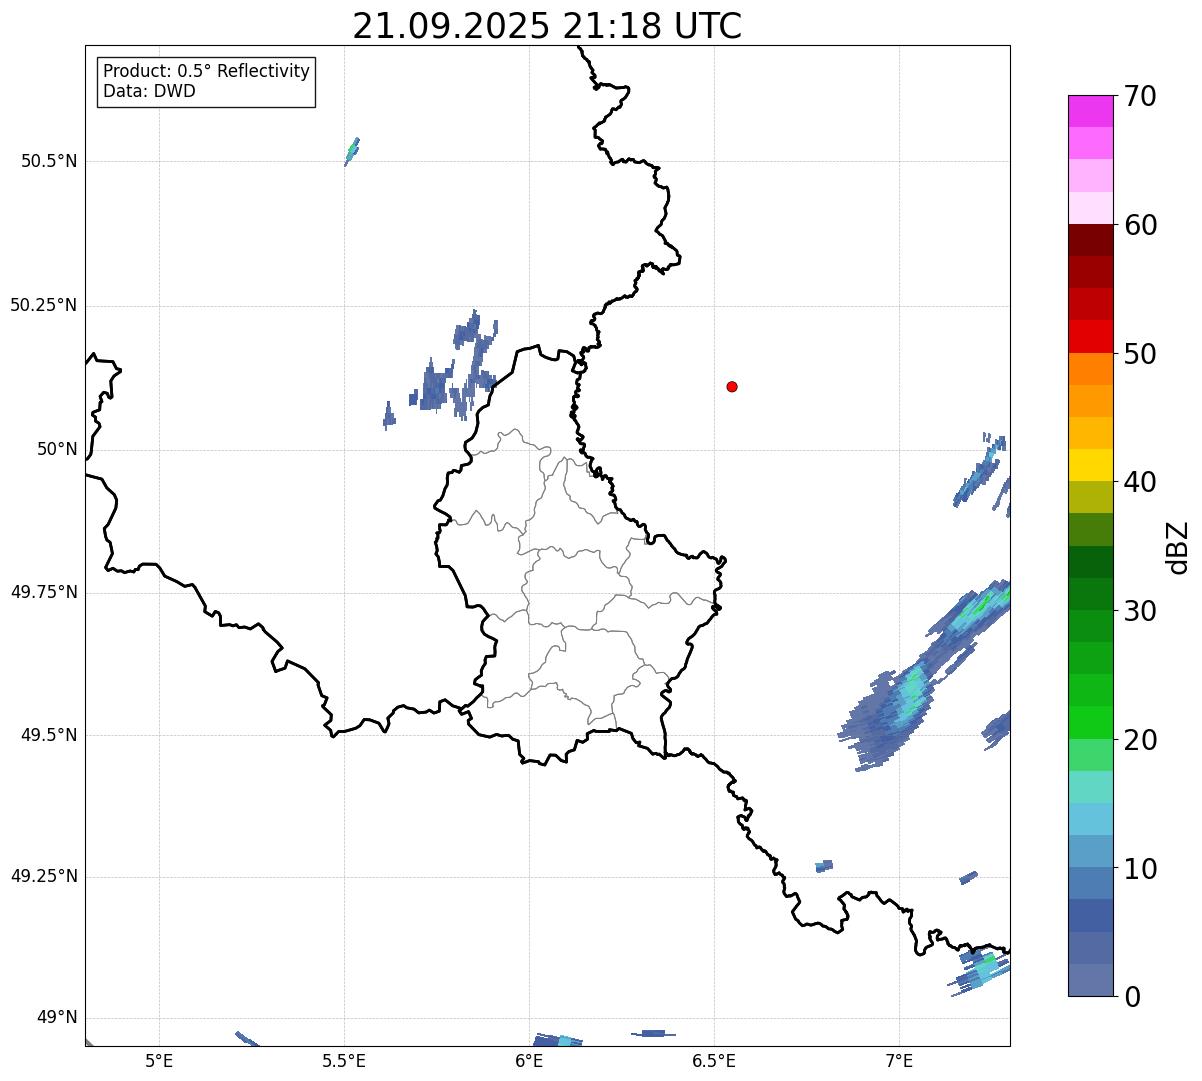Screen dimensions: 1202x1081
Task: Click the 50°N latitude label
Action: [x=57, y=449]
